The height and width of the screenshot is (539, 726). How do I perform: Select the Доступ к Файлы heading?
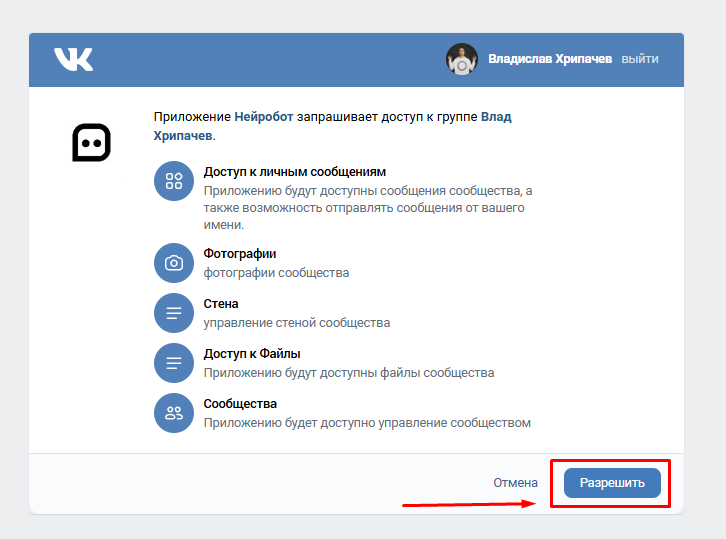252,354
